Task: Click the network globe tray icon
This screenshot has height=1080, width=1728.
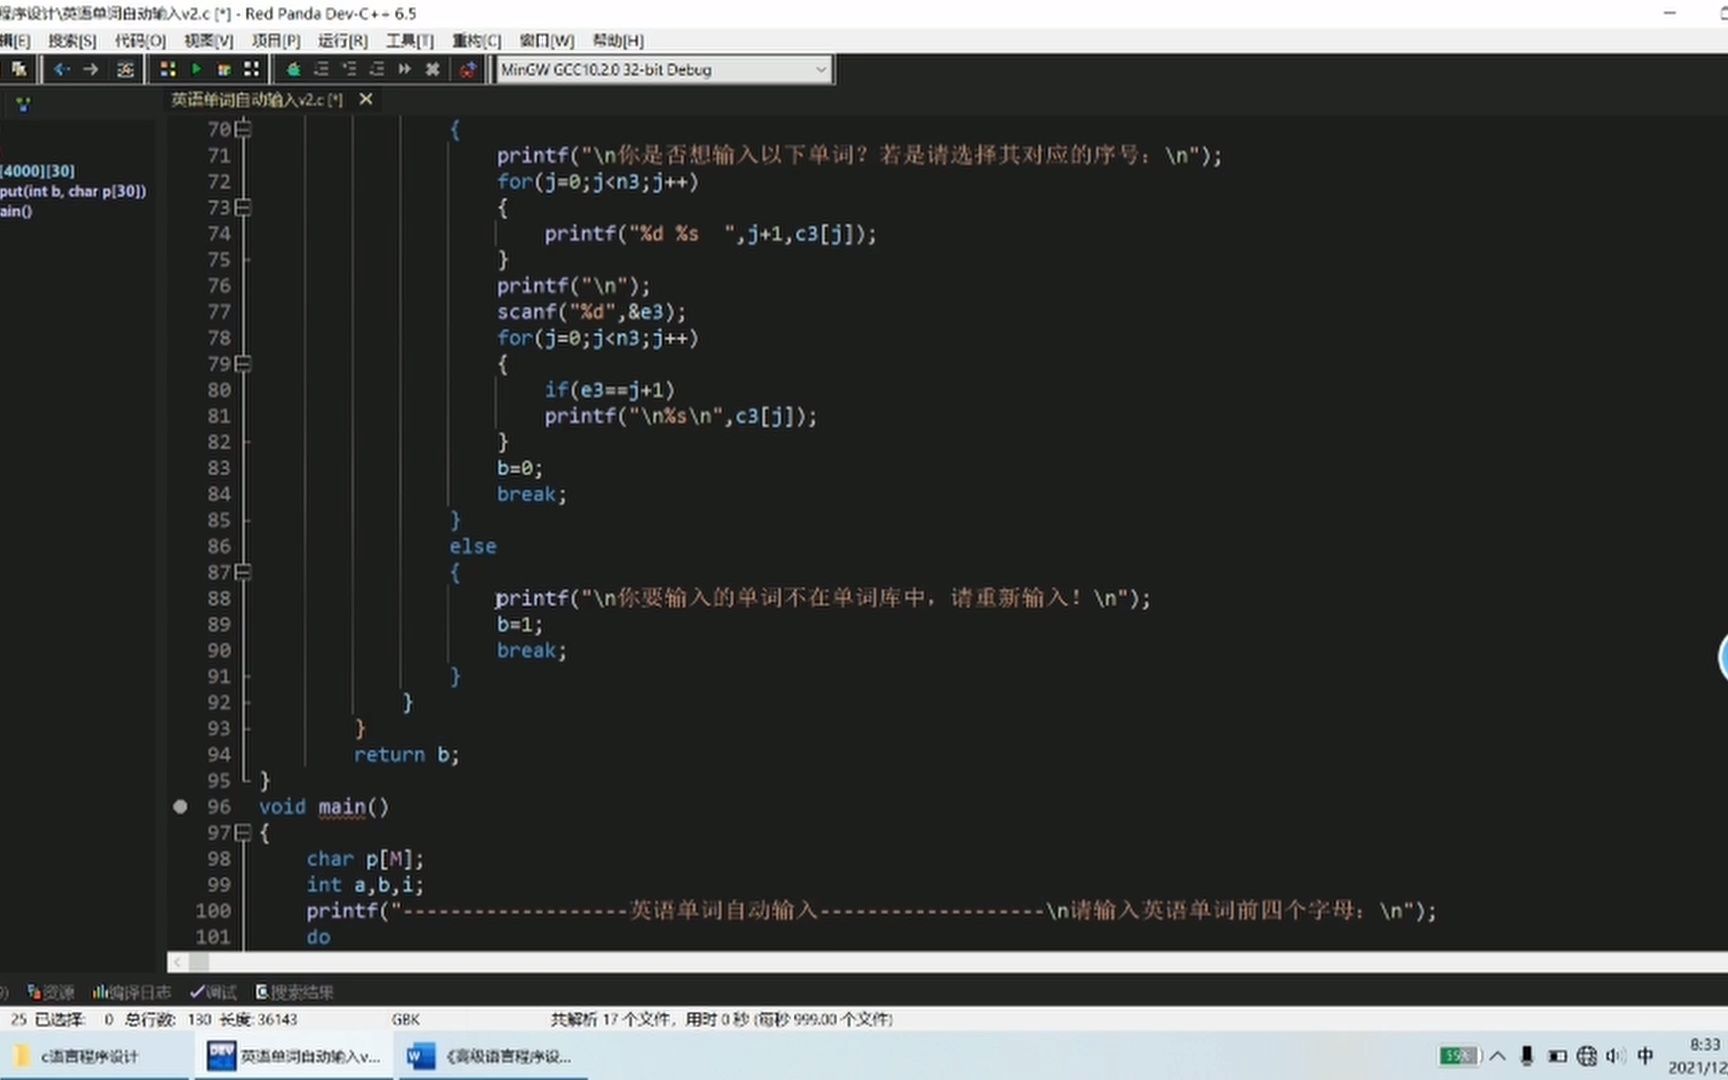Action: (1587, 1056)
